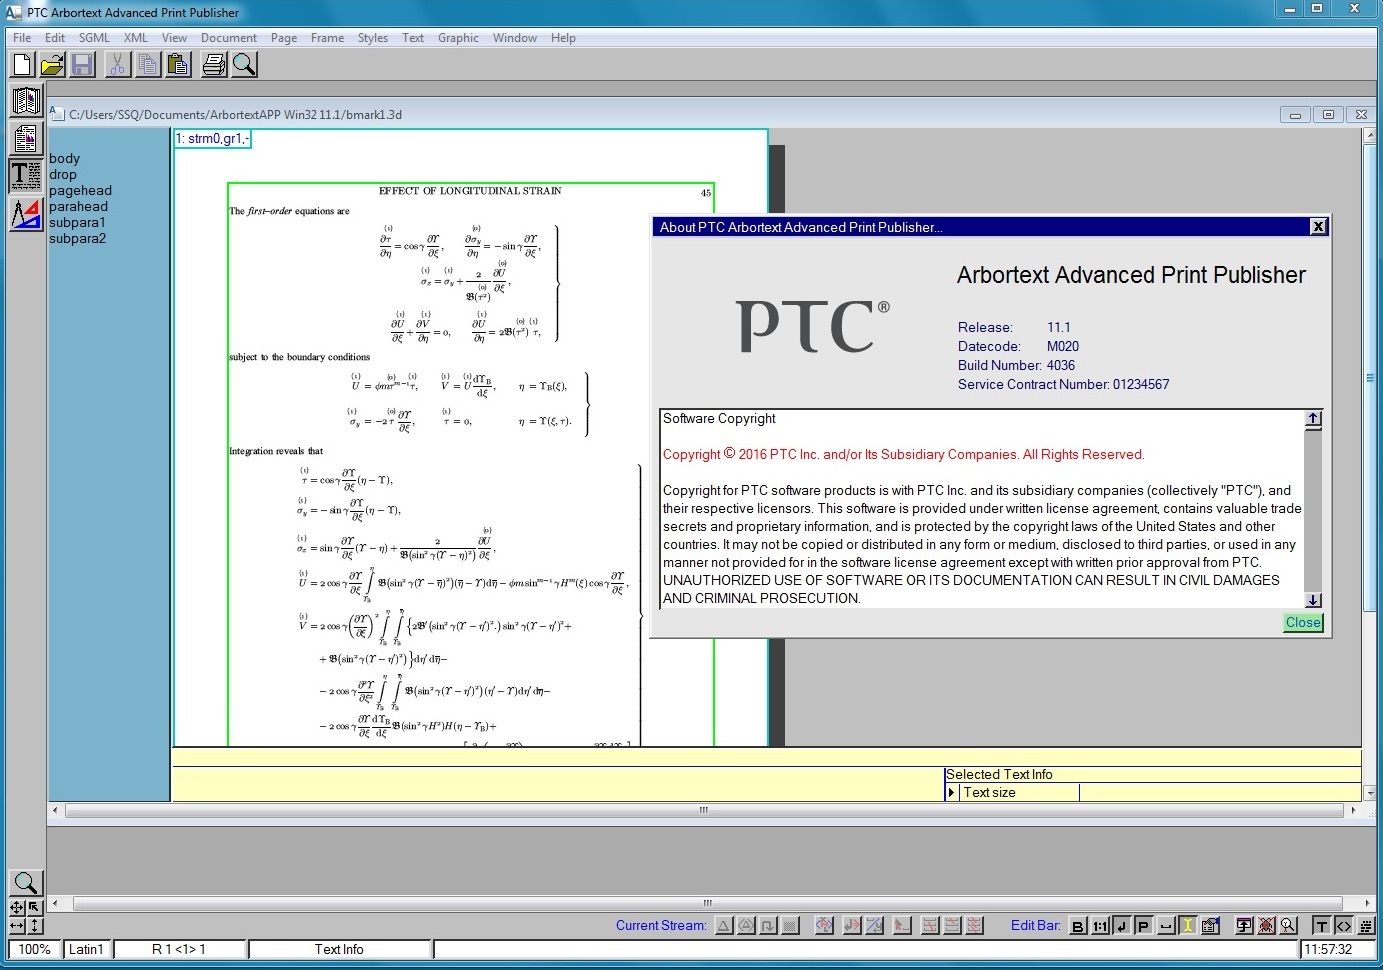Select the drop style in the list
This screenshot has height=970, width=1383.
click(x=62, y=175)
